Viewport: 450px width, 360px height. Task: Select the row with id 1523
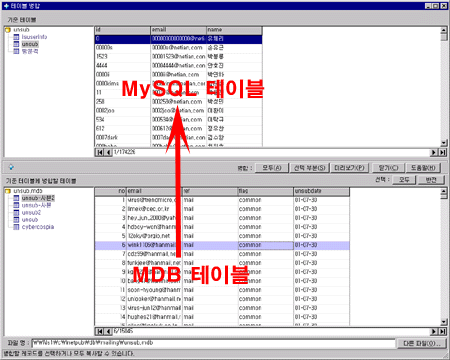coord(178,57)
